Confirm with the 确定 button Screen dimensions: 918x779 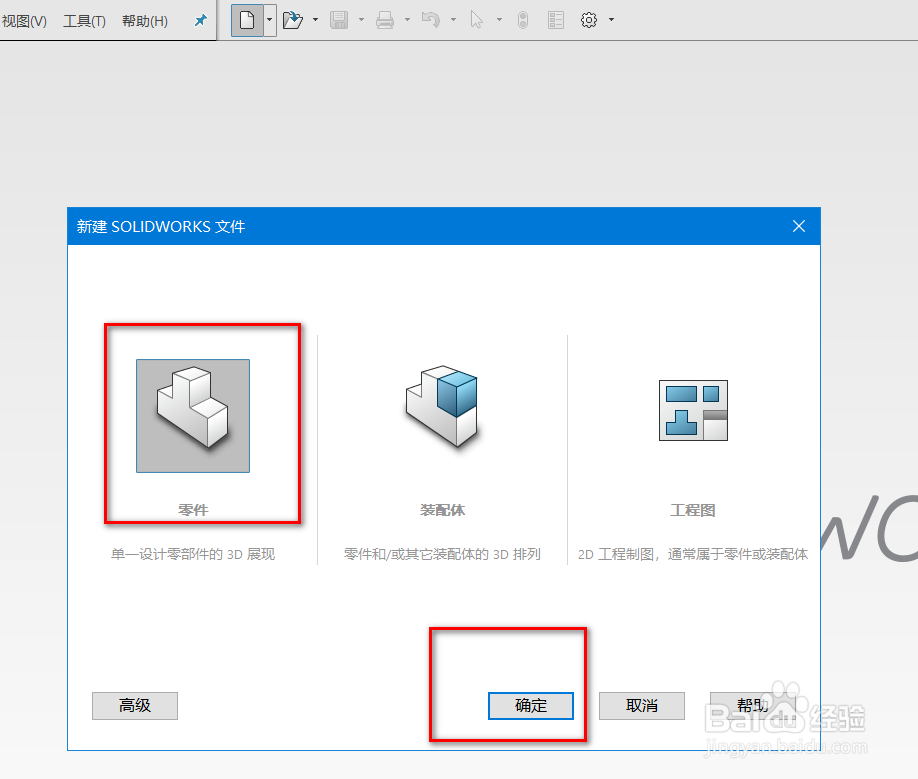pos(530,706)
